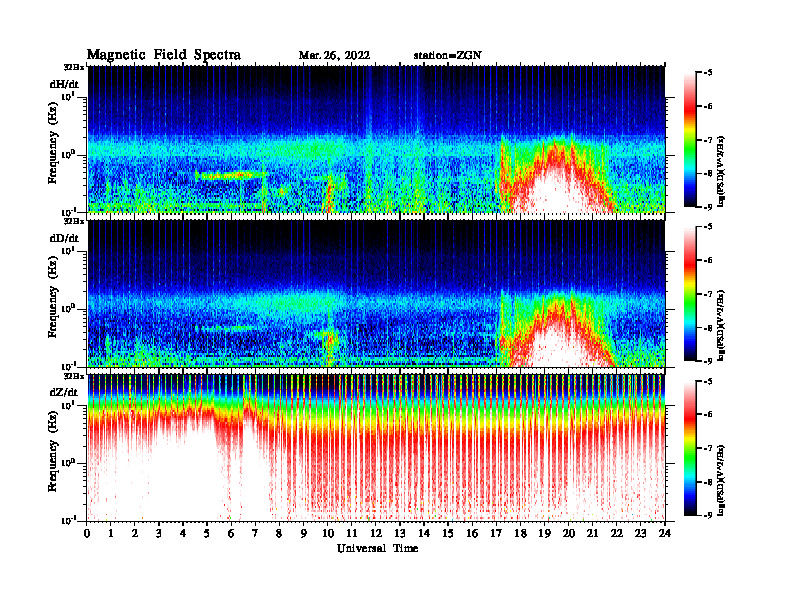The image size is (792, 612).
Task: Click hour "20" on the time axis
Action: coord(568,533)
